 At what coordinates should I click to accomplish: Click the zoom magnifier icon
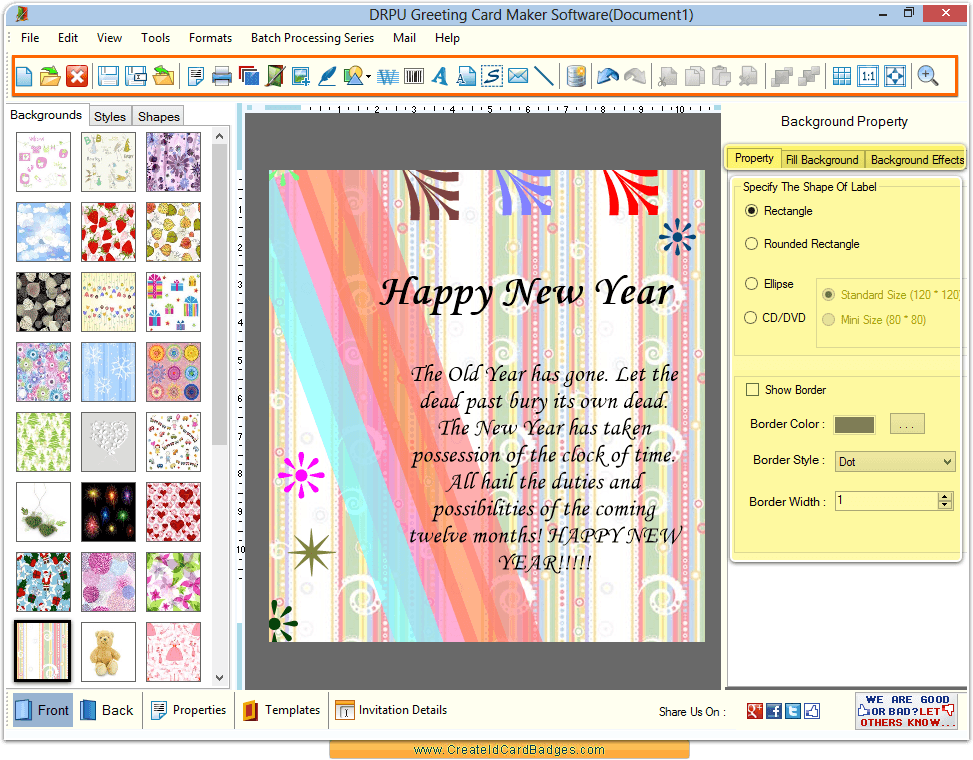pos(928,76)
